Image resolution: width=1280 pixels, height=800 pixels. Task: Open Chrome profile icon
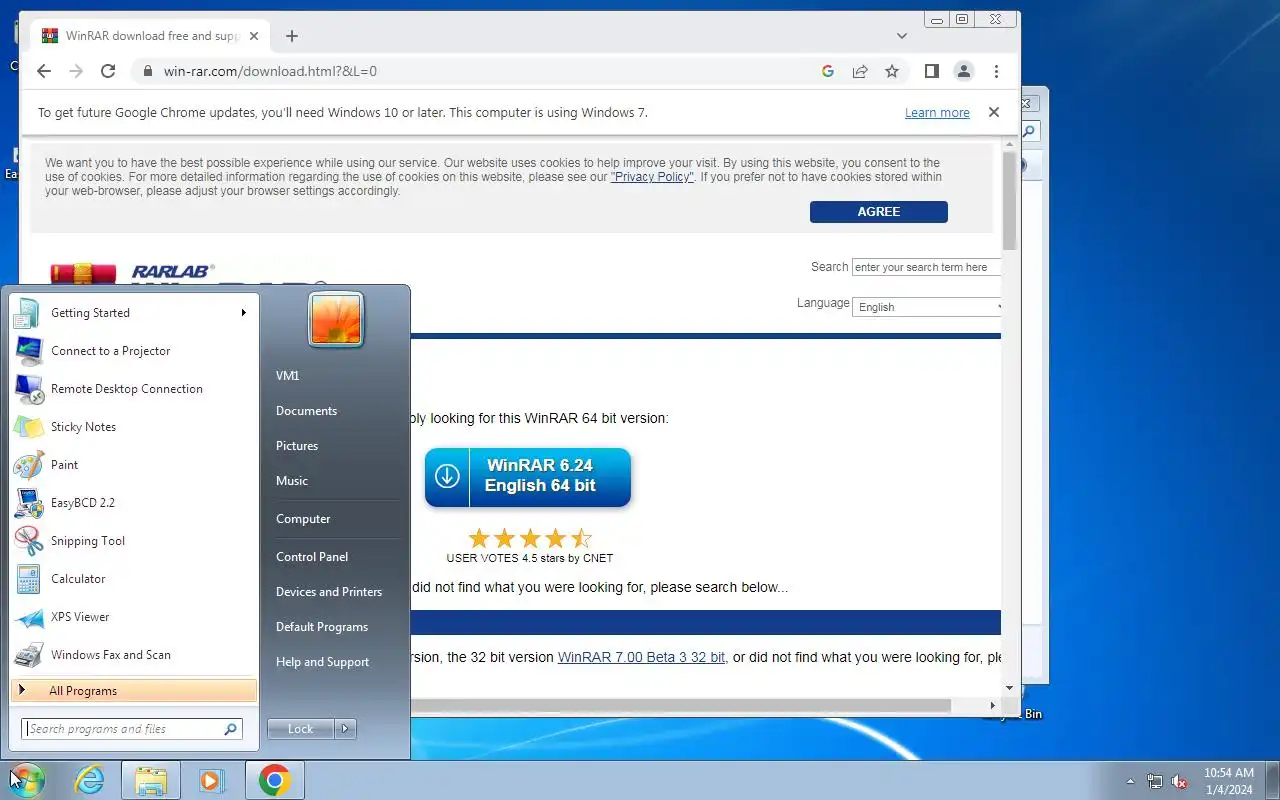(963, 71)
